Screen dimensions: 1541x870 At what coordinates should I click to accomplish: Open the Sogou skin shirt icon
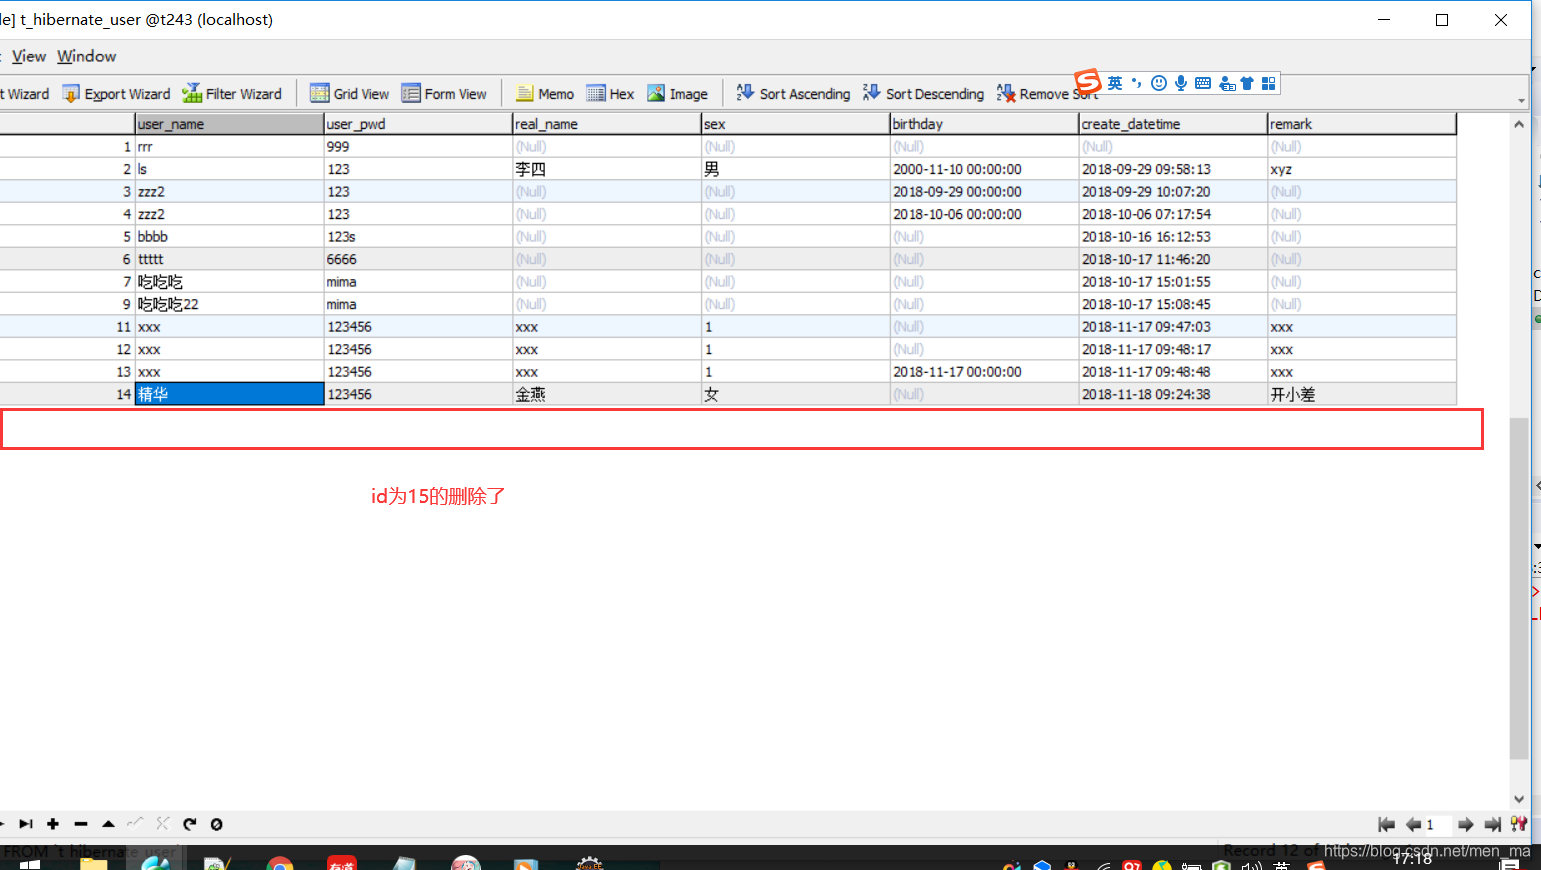coord(1247,83)
